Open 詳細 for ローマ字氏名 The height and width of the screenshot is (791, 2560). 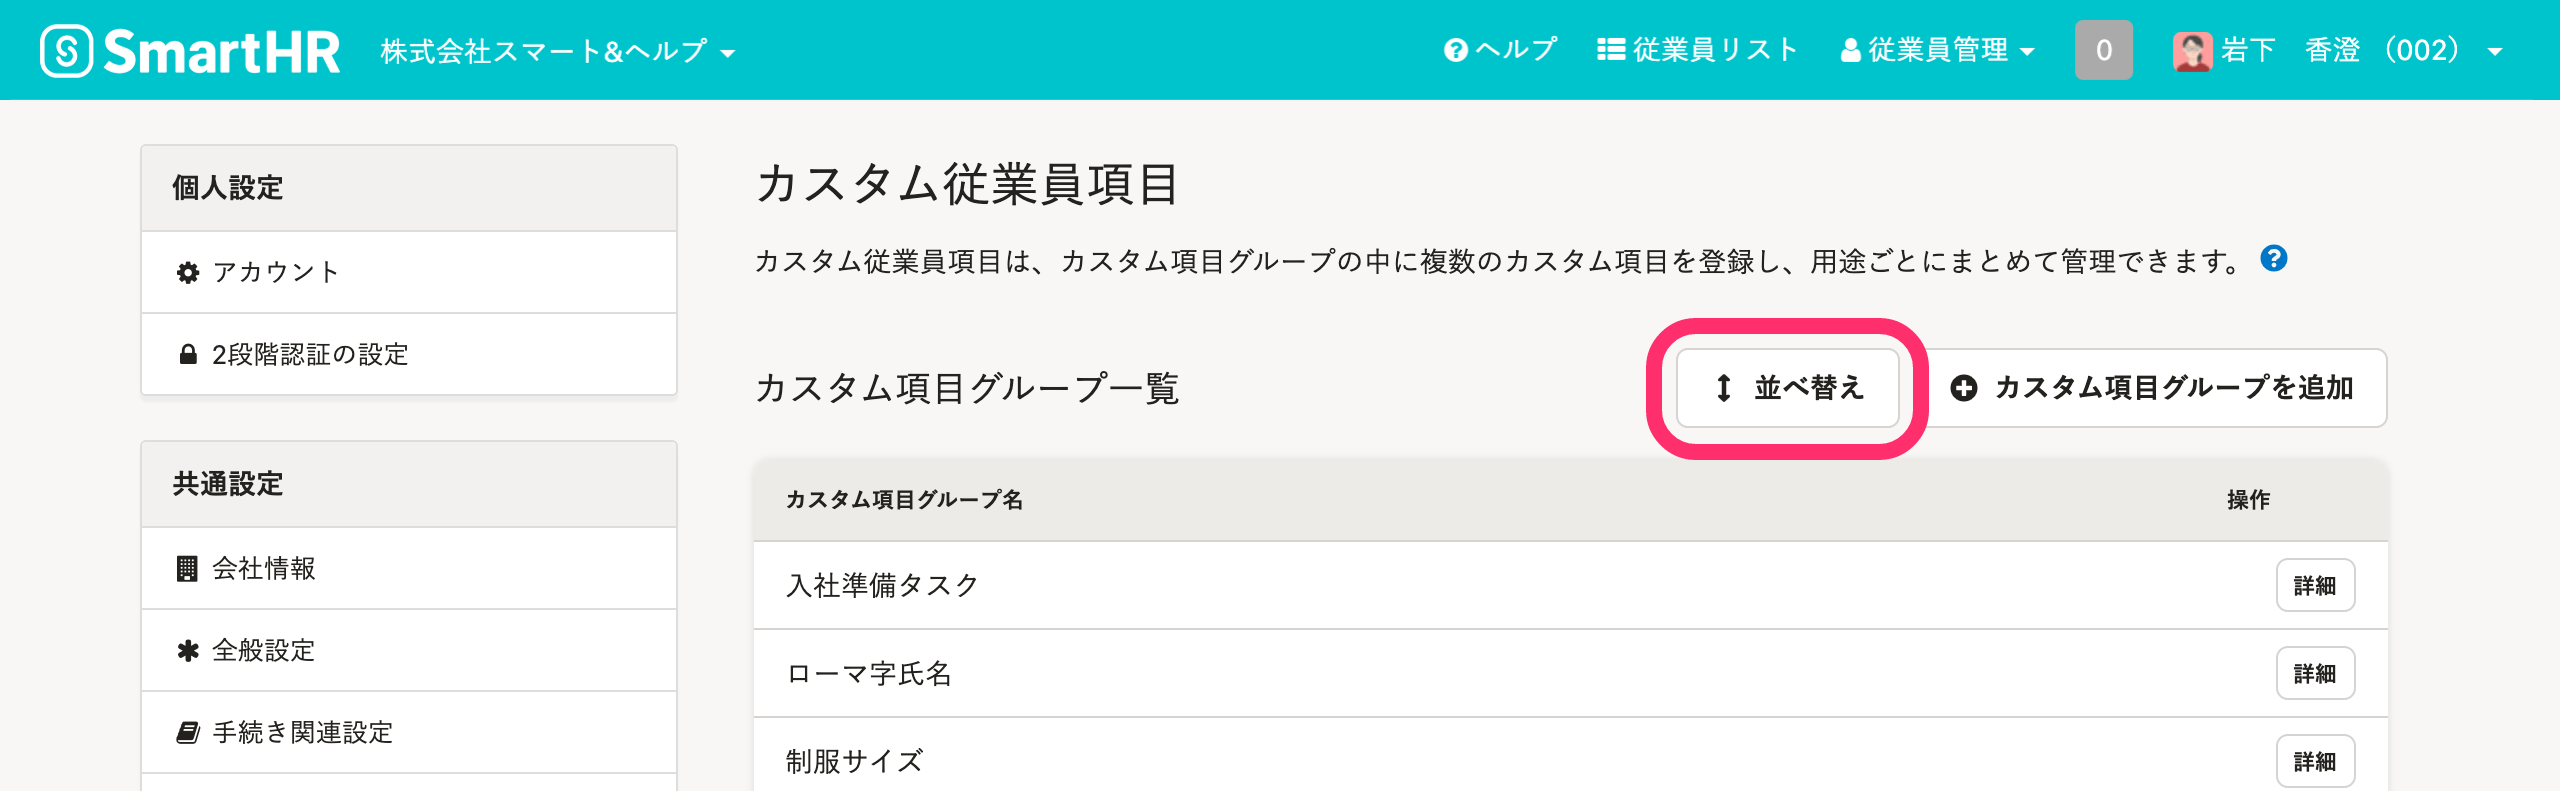2315,673
